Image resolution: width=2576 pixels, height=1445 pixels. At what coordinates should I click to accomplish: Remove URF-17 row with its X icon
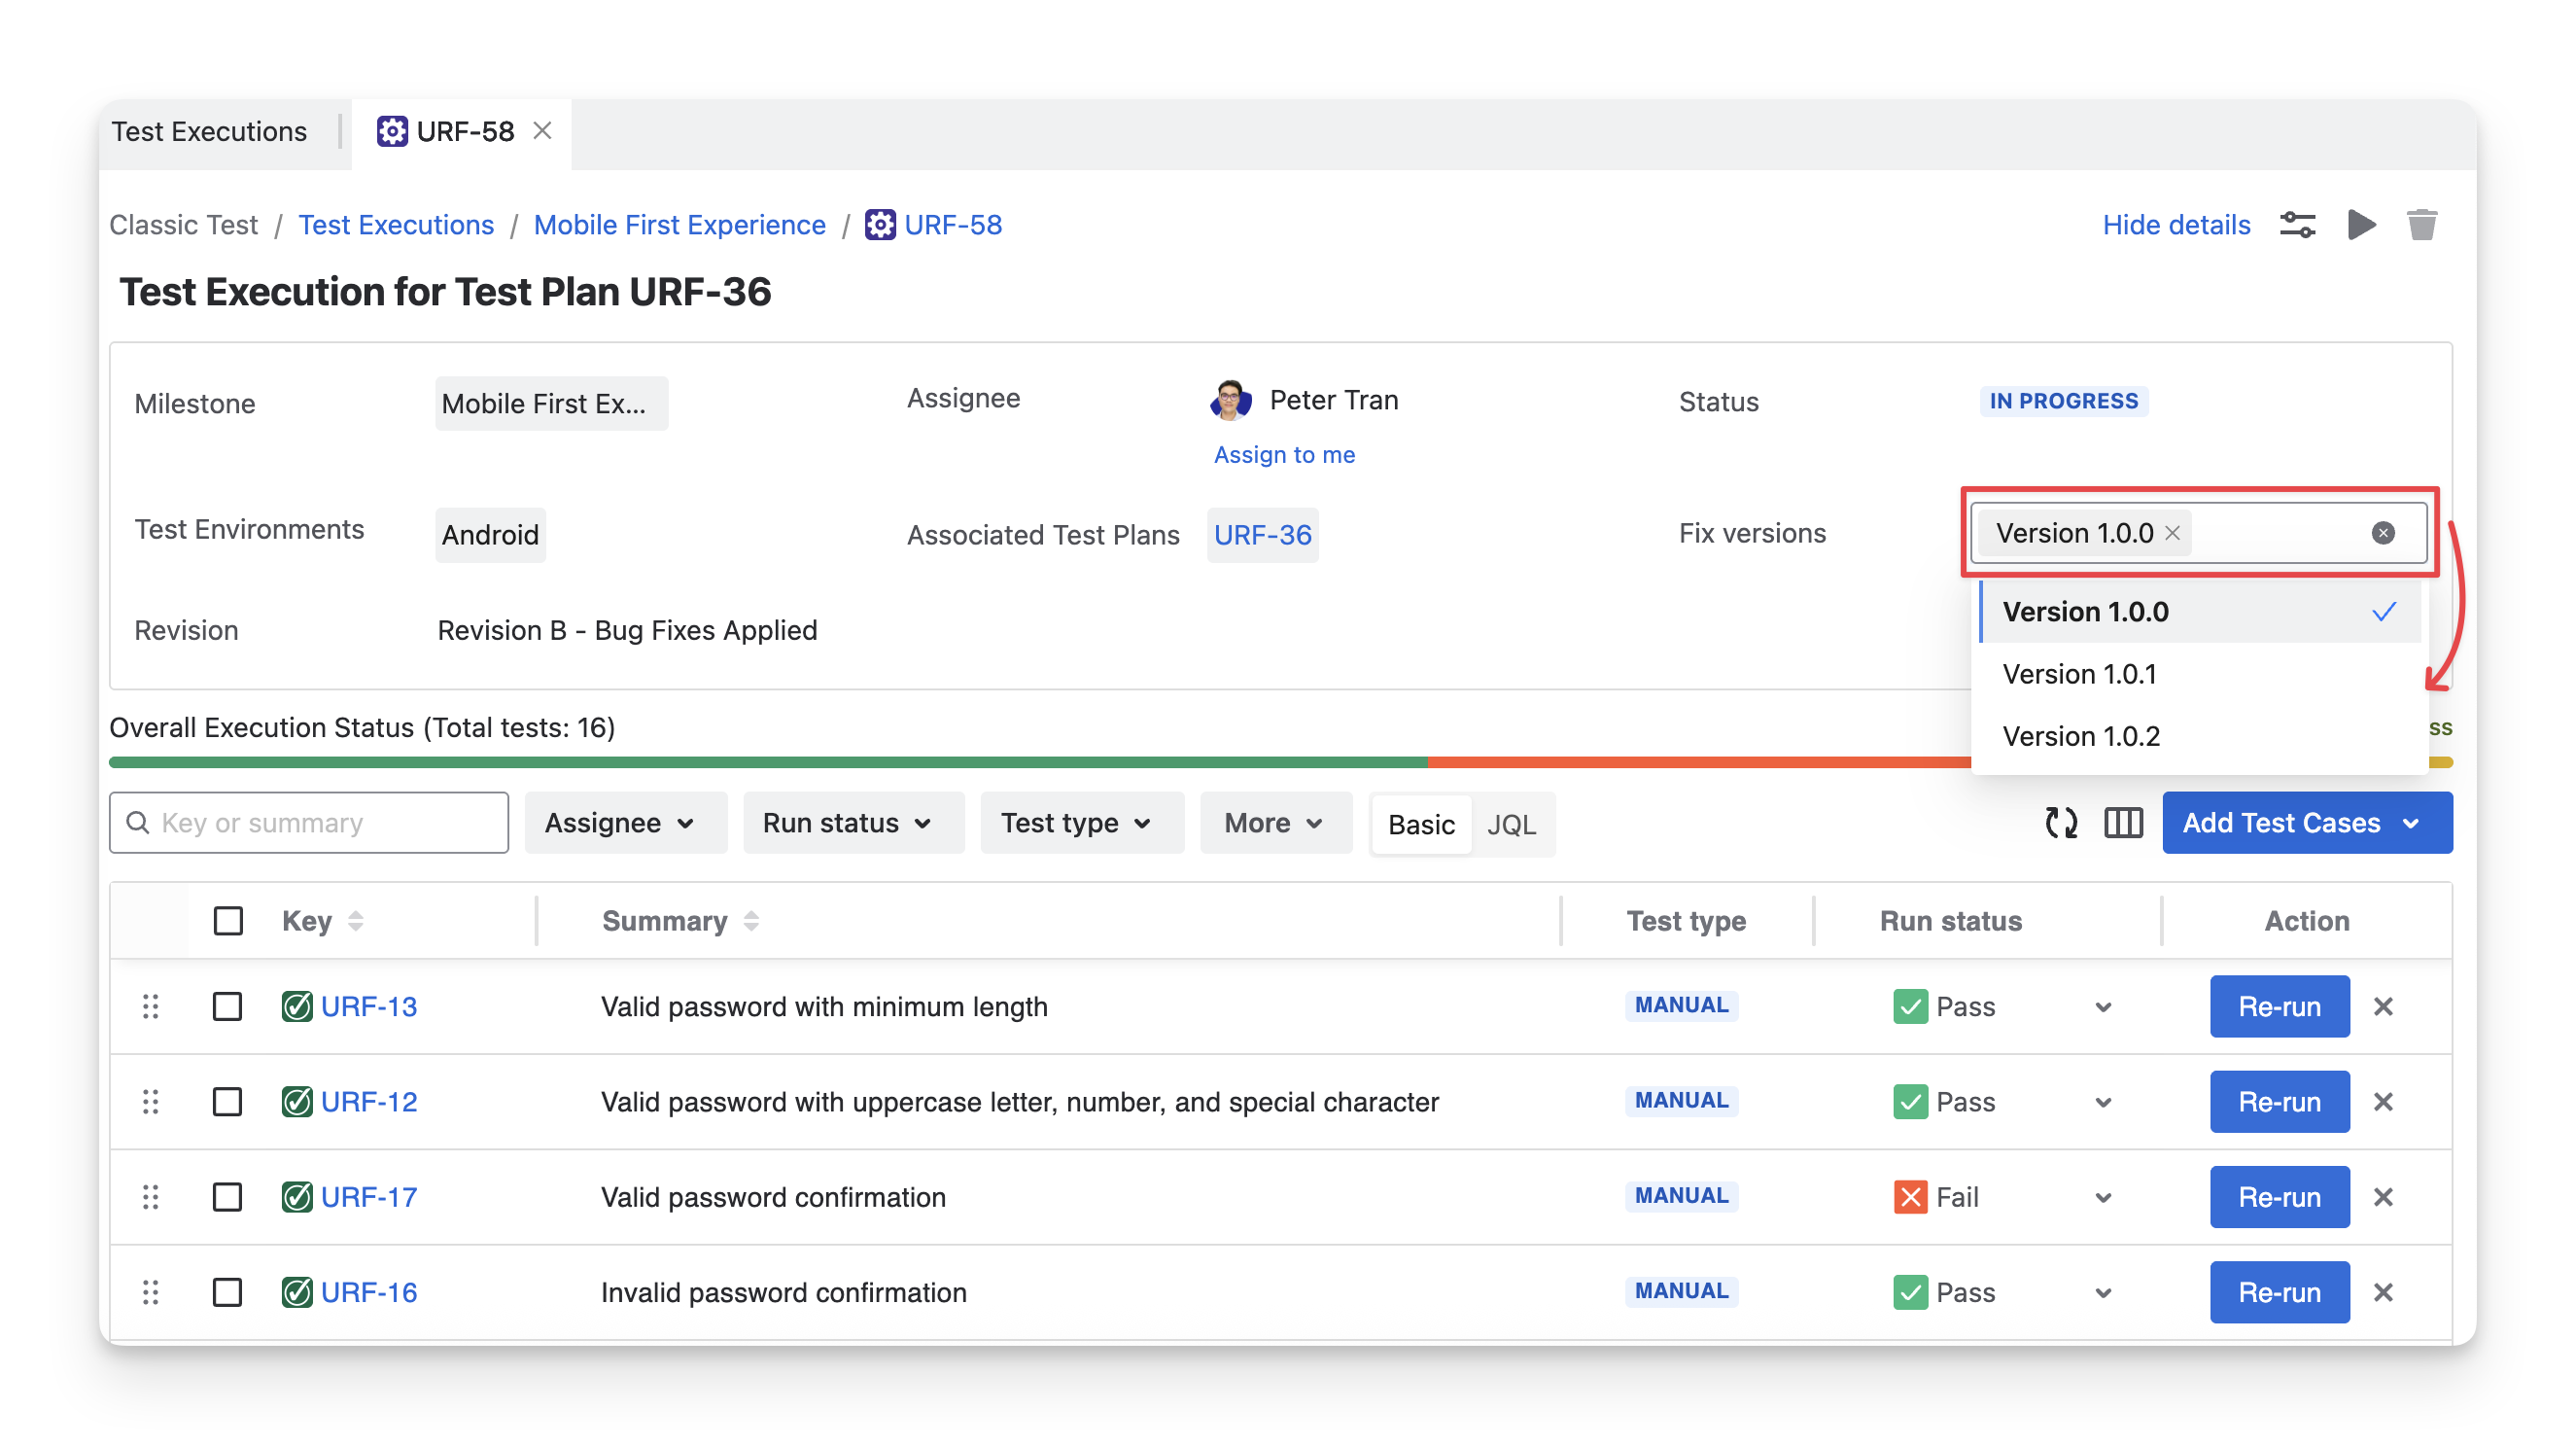[2383, 1197]
